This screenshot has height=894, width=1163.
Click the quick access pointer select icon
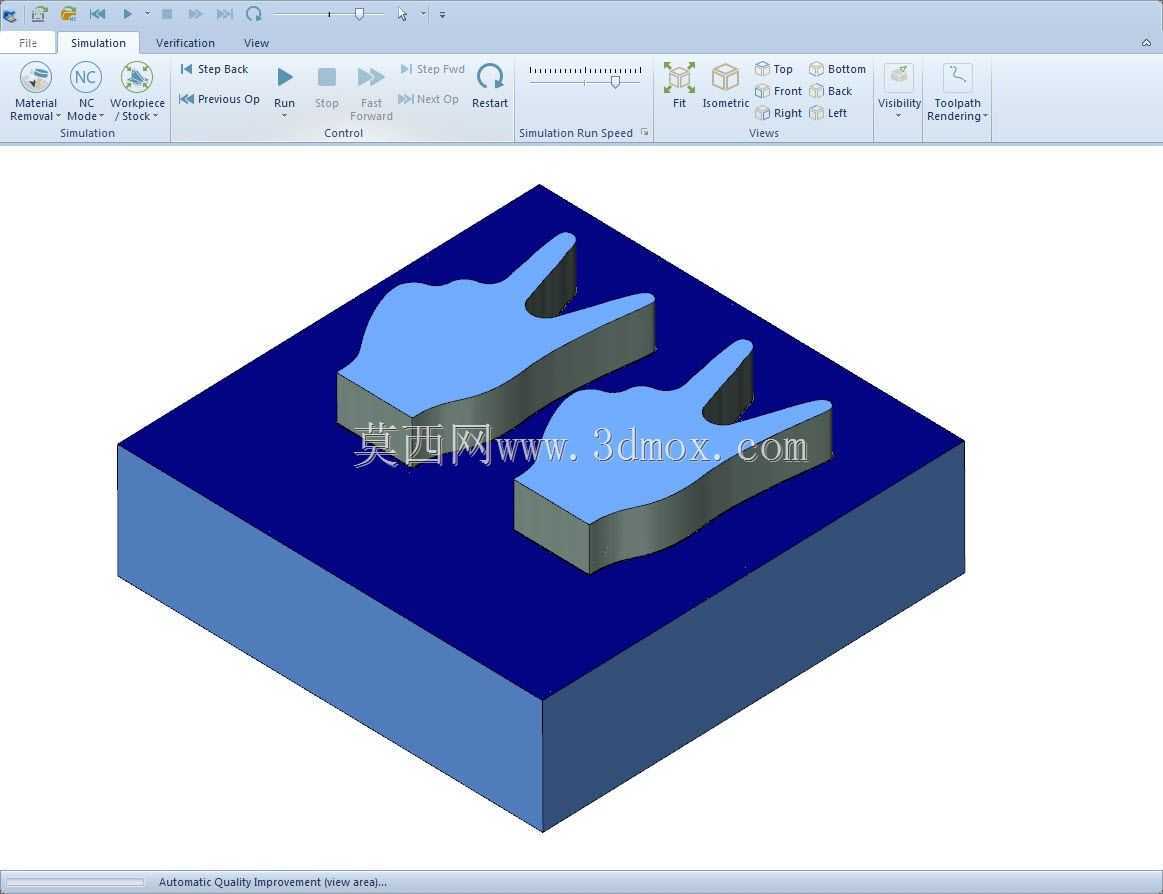(402, 13)
